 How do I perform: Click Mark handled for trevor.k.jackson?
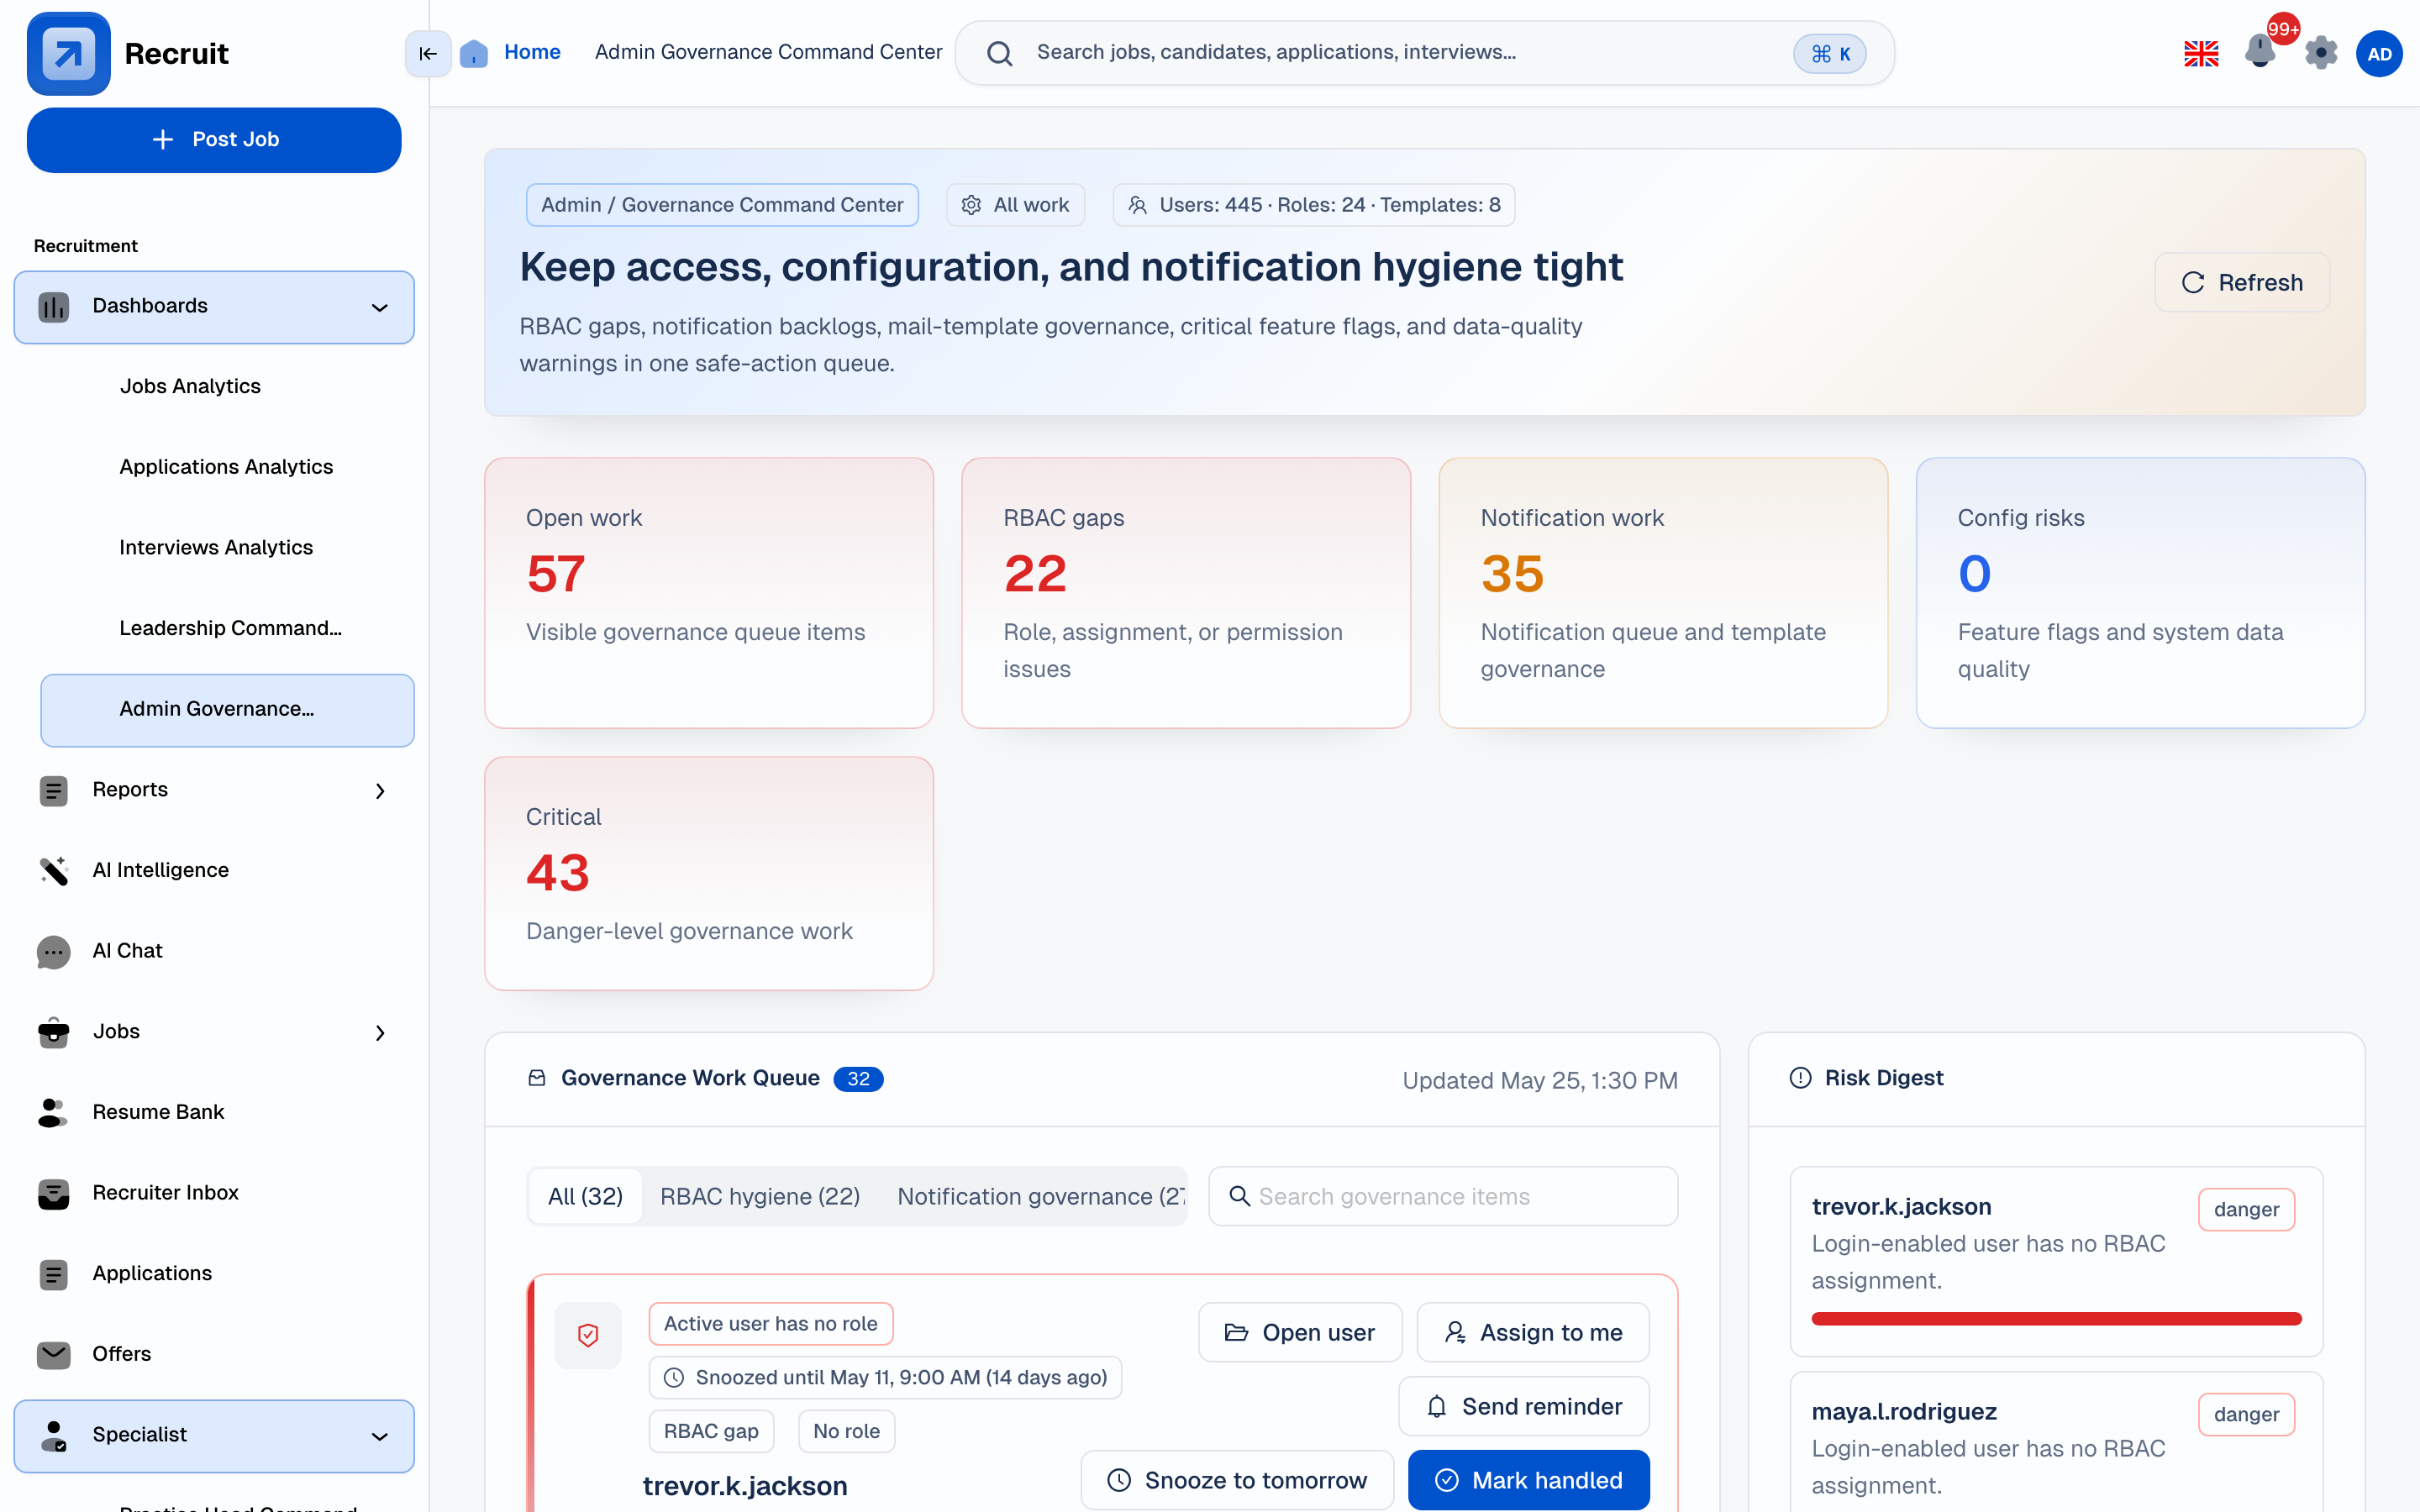click(1528, 1480)
